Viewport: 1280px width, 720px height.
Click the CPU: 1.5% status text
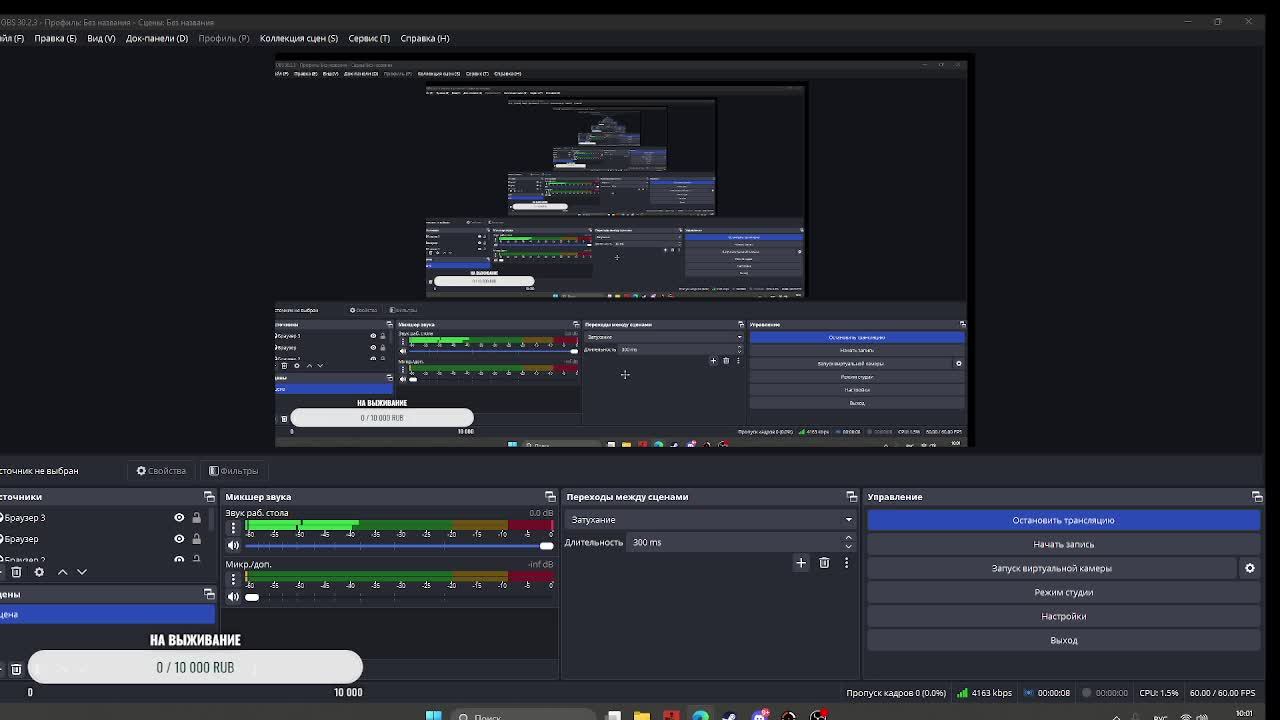tap(1158, 693)
